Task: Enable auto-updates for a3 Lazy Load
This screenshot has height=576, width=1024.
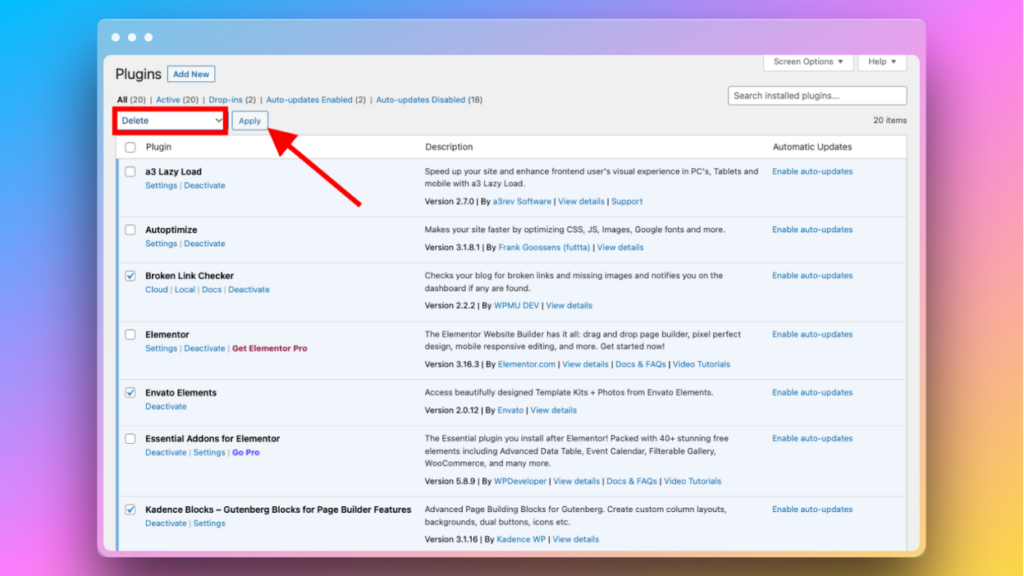Action: click(812, 171)
